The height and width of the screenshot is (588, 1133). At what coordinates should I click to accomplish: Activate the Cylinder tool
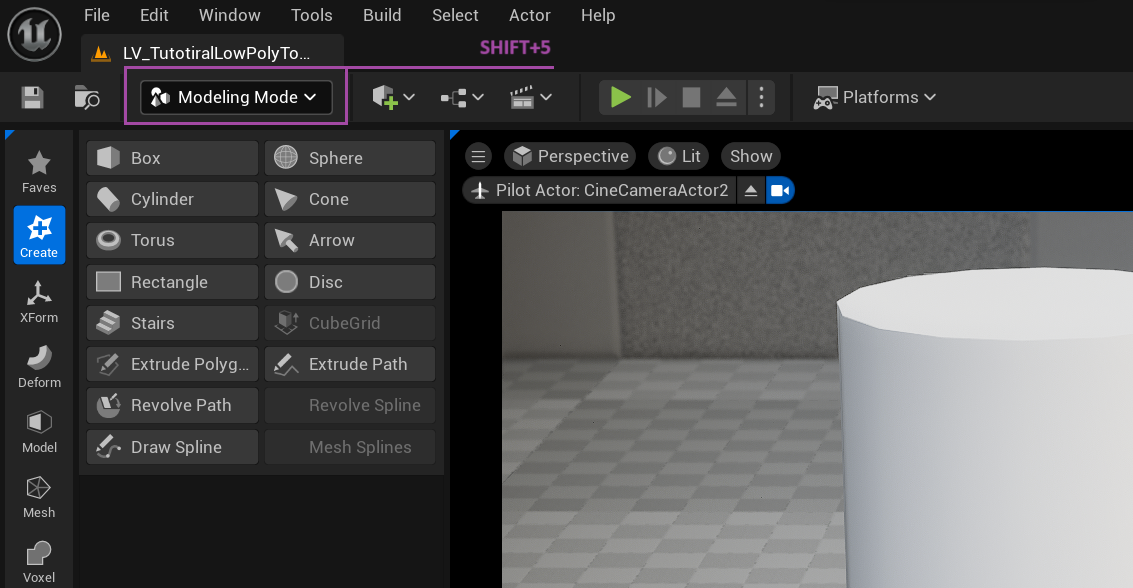[x=171, y=199]
